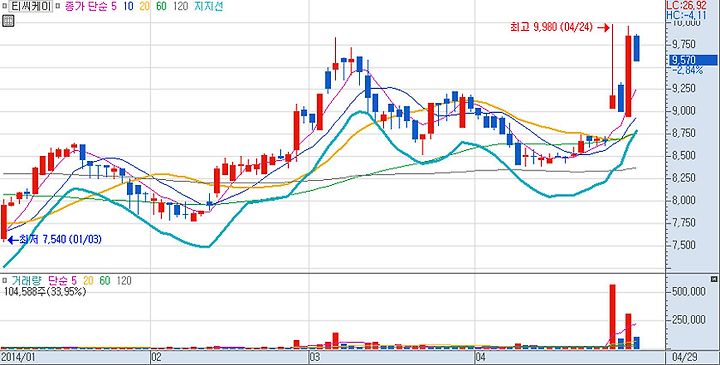
Task: Select the 03 month axis segment
Action: (392, 357)
